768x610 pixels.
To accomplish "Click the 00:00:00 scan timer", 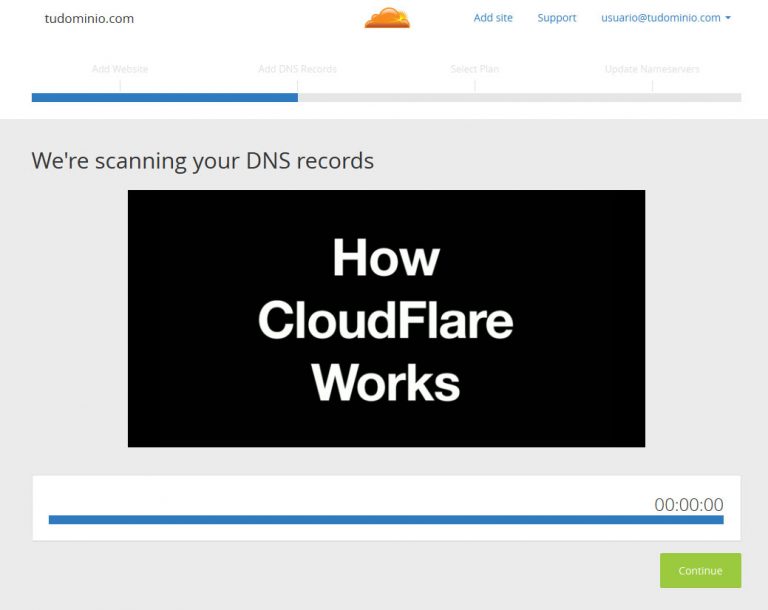I will coord(689,504).
